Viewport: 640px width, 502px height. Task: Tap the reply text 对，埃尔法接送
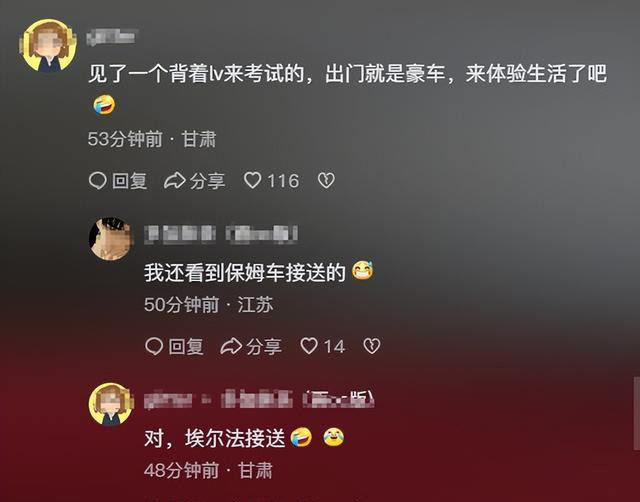point(215,438)
